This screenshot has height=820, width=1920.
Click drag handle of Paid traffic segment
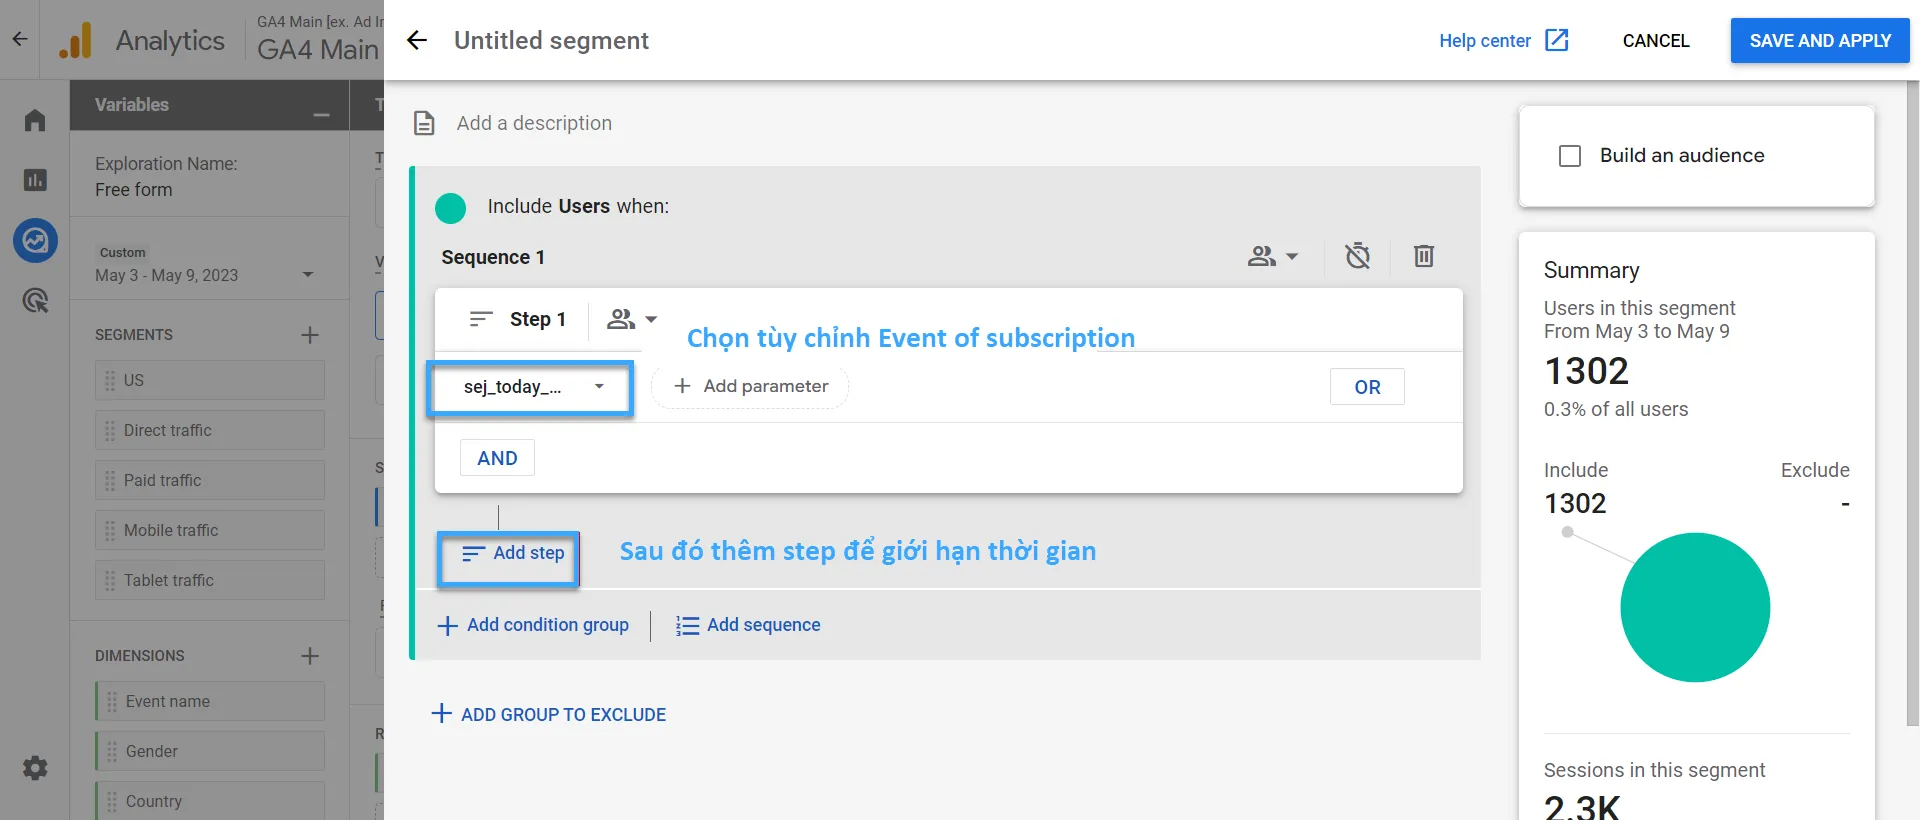pos(110,480)
